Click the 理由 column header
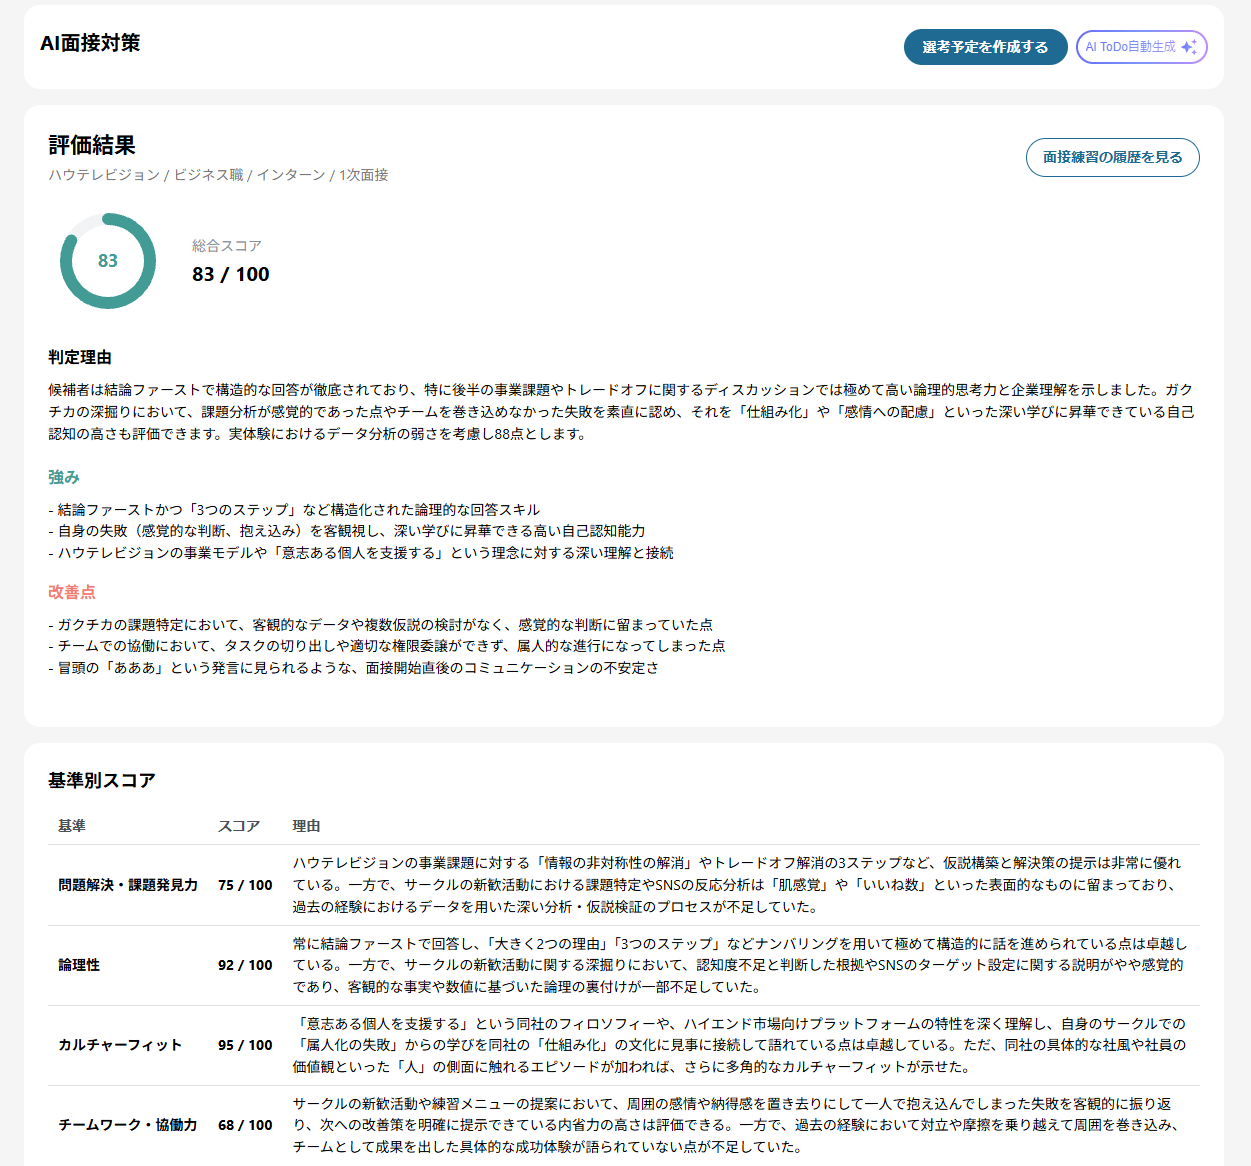This screenshot has width=1251, height=1166. (306, 826)
